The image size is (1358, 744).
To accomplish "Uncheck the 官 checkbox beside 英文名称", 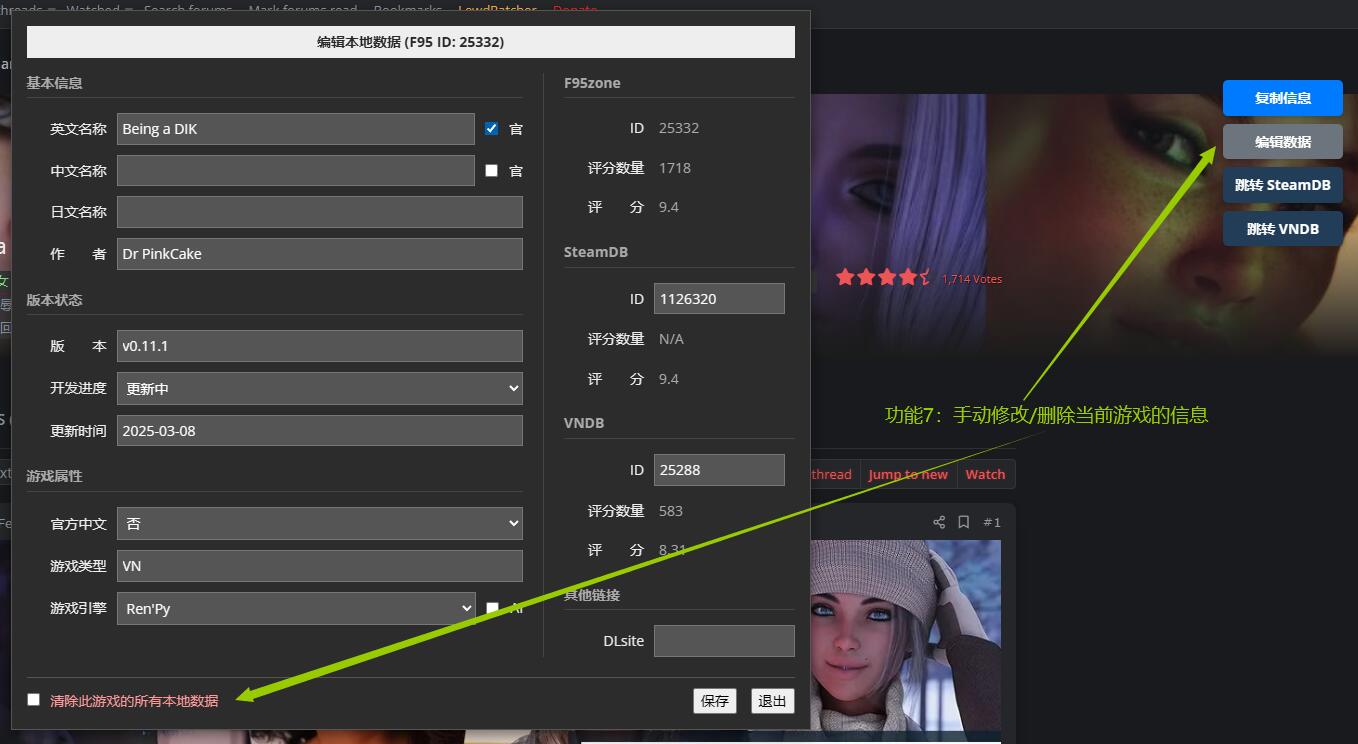I will coord(491,128).
